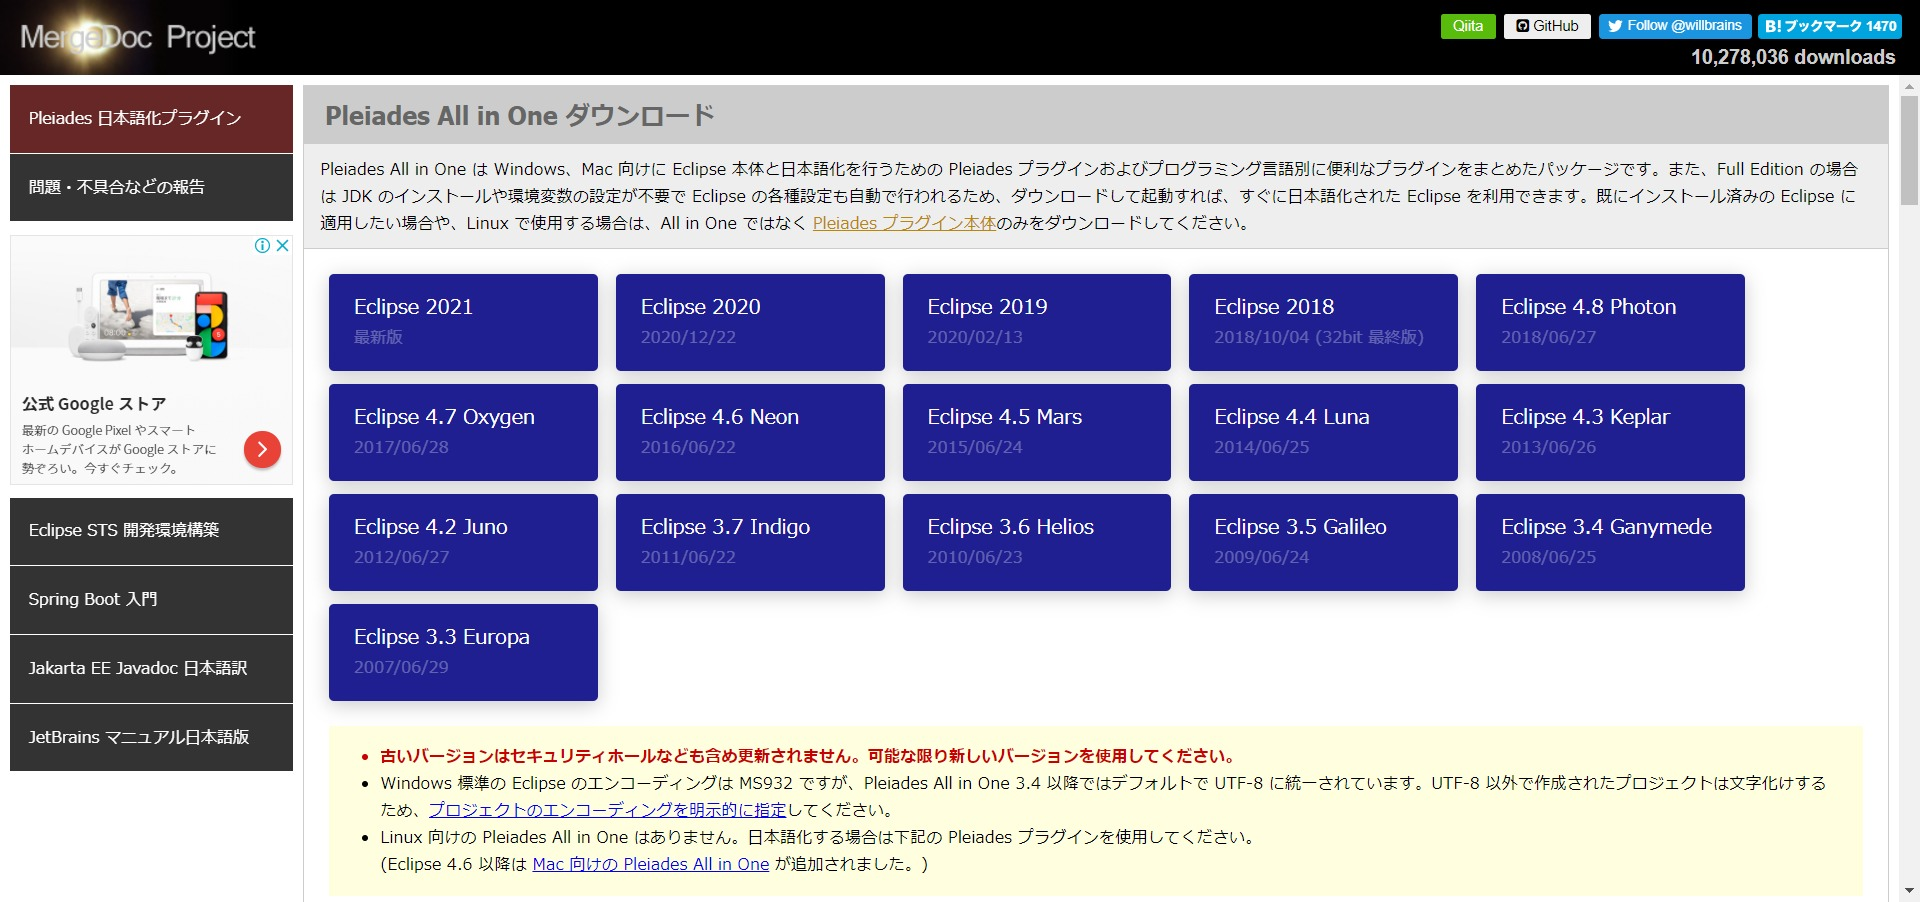This screenshot has height=902, width=1920.
Task: Select the Eclipse 4.5 Mars tile
Action: (x=1036, y=432)
